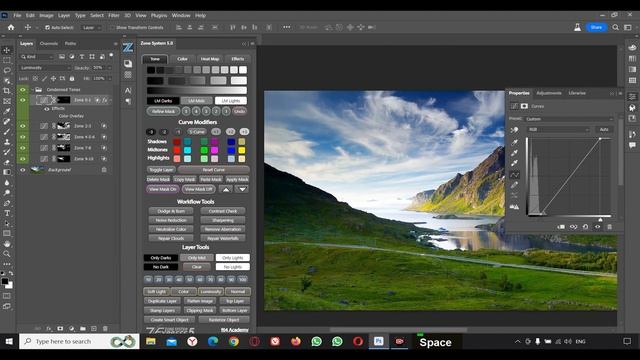
Task: Select the Eraser tool
Action: pyautogui.click(x=7, y=162)
